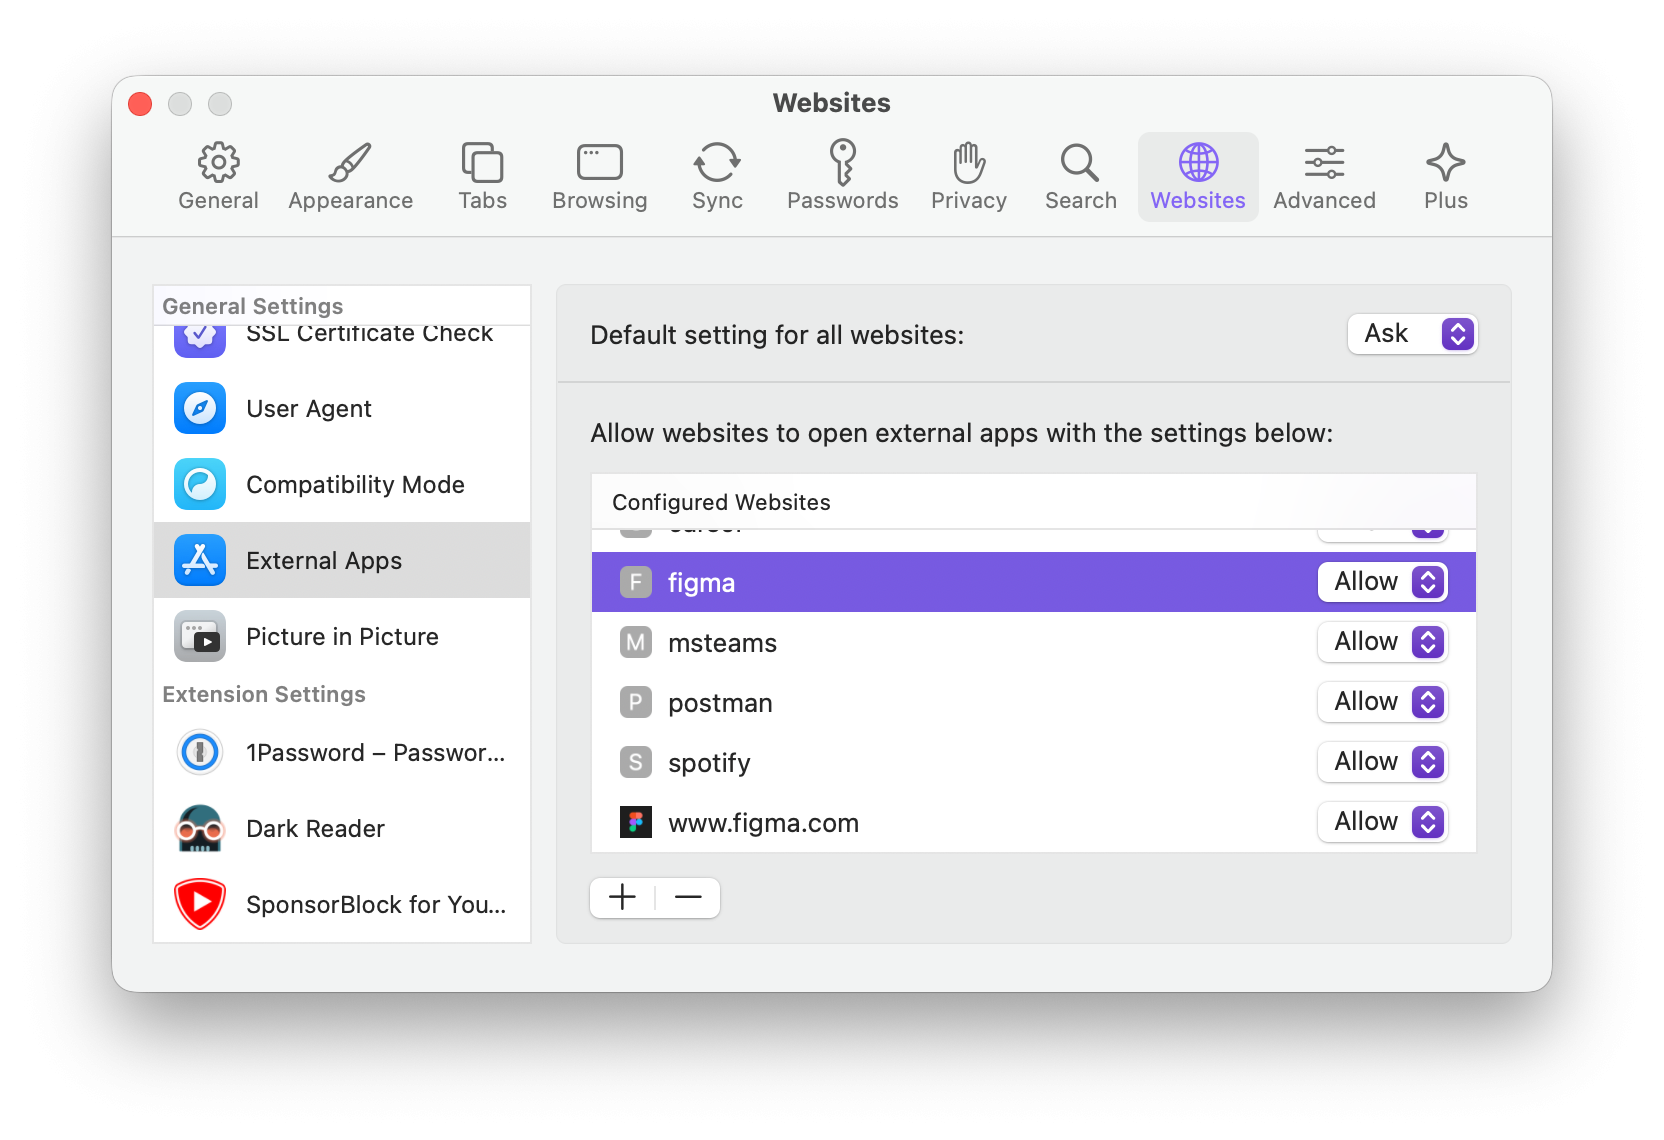Open the General settings tab
The width and height of the screenshot is (1664, 1140).
218,177
